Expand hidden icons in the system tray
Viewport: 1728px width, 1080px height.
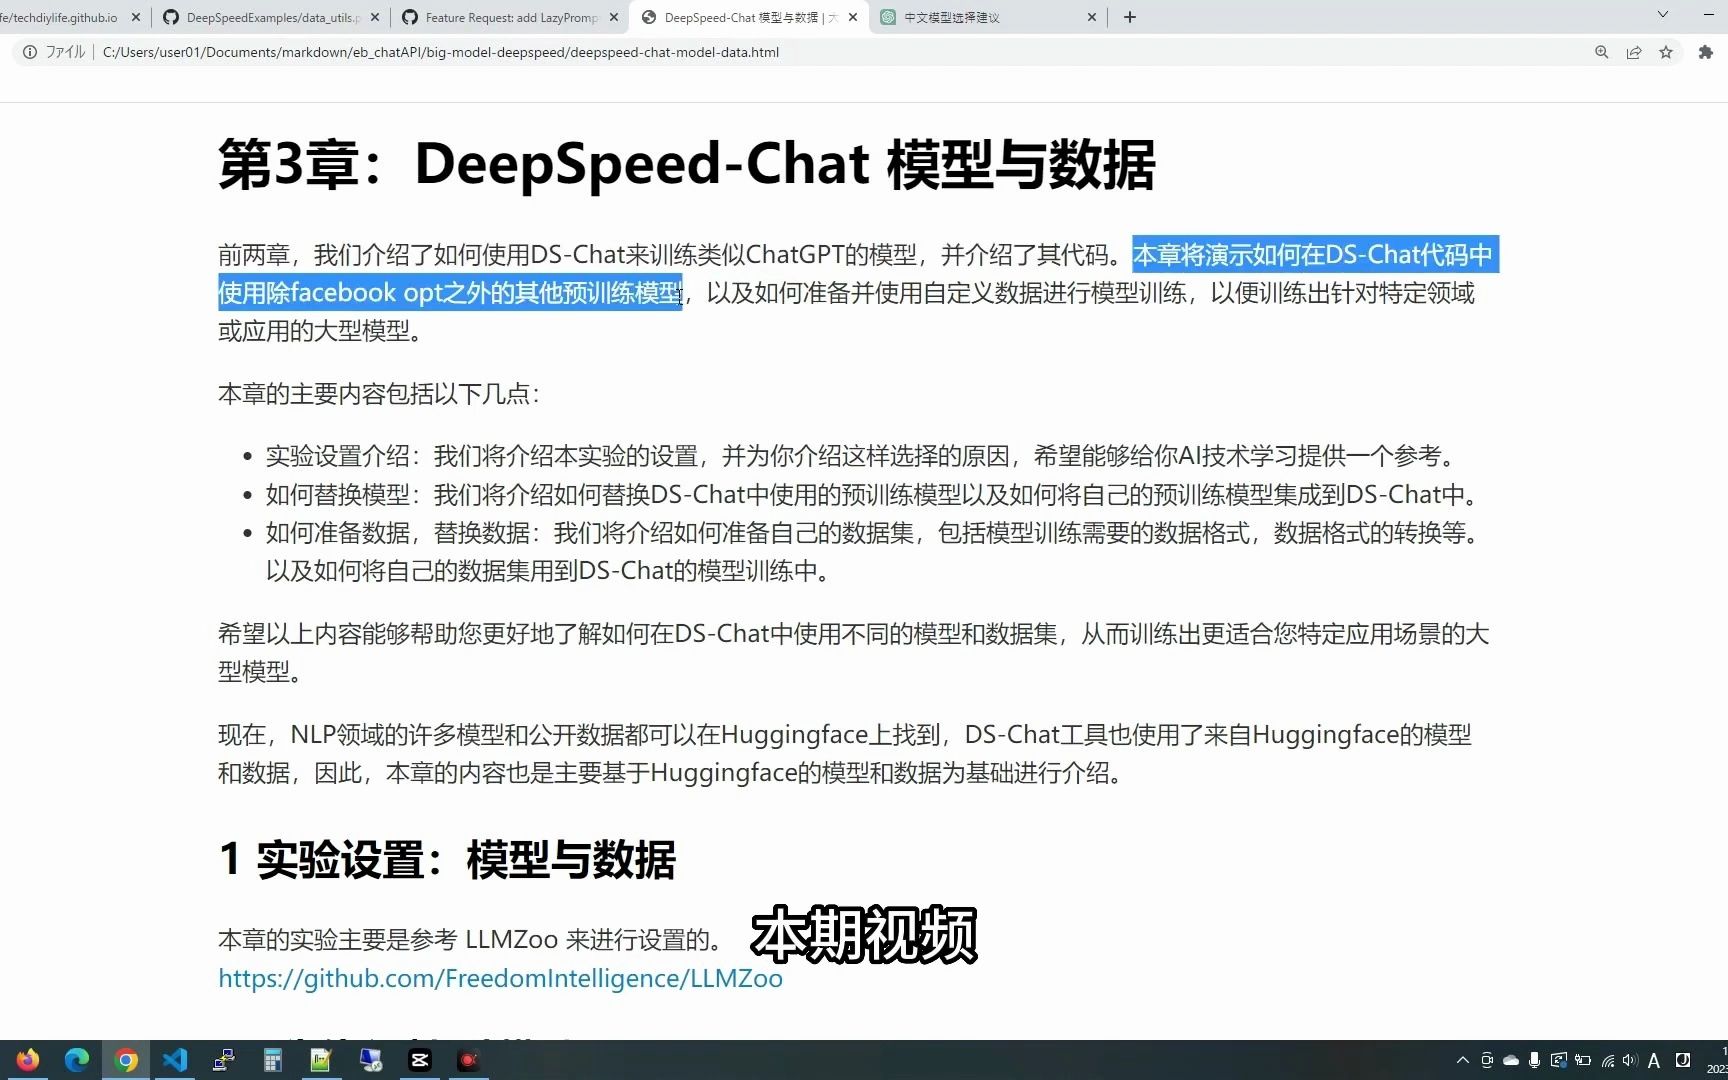[1461, 1061]
